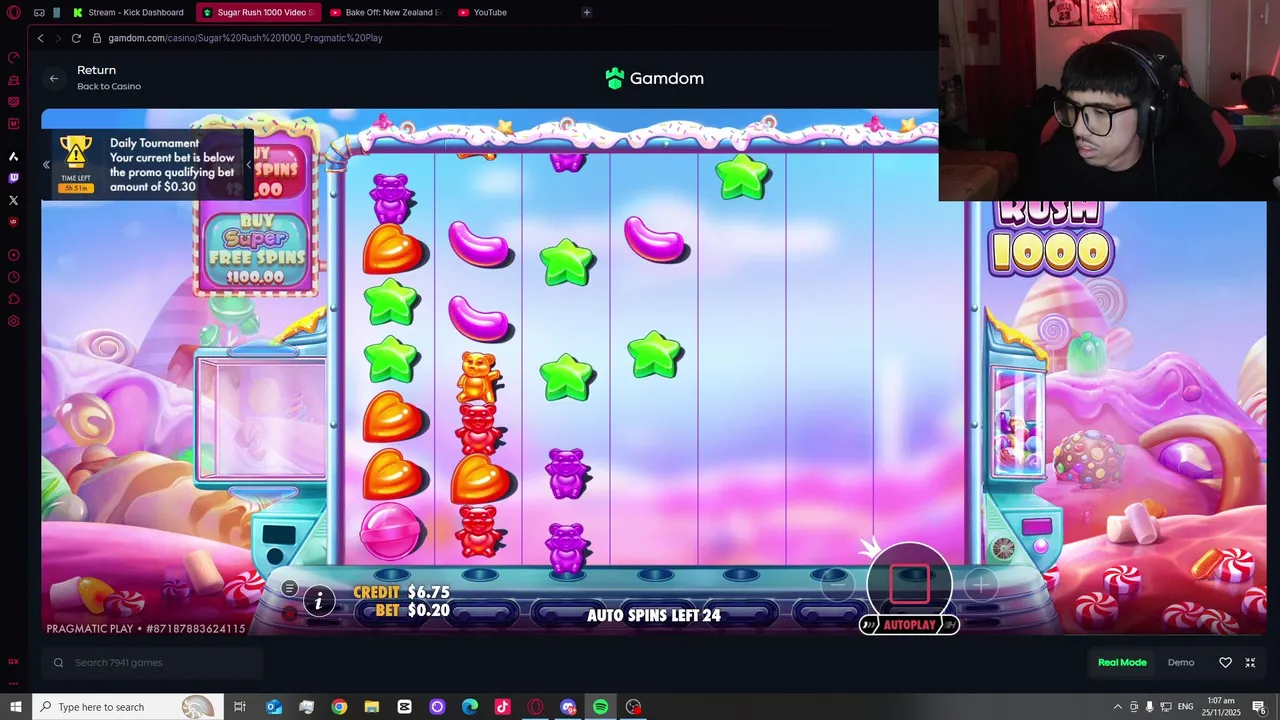
Task: Go back in browser history
Action: point(40,38)
